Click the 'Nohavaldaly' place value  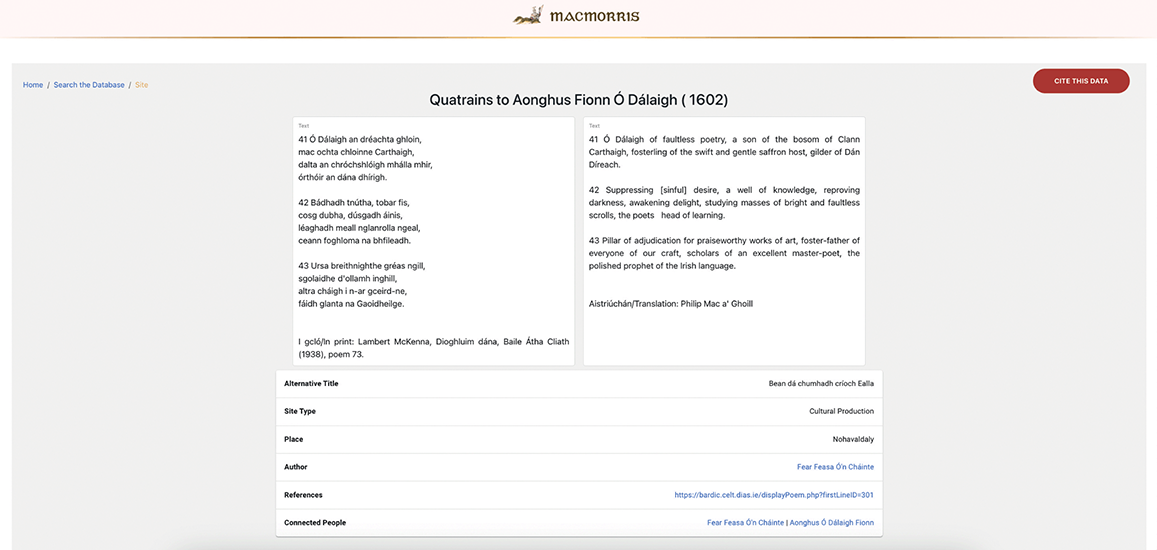coord(853,439)
